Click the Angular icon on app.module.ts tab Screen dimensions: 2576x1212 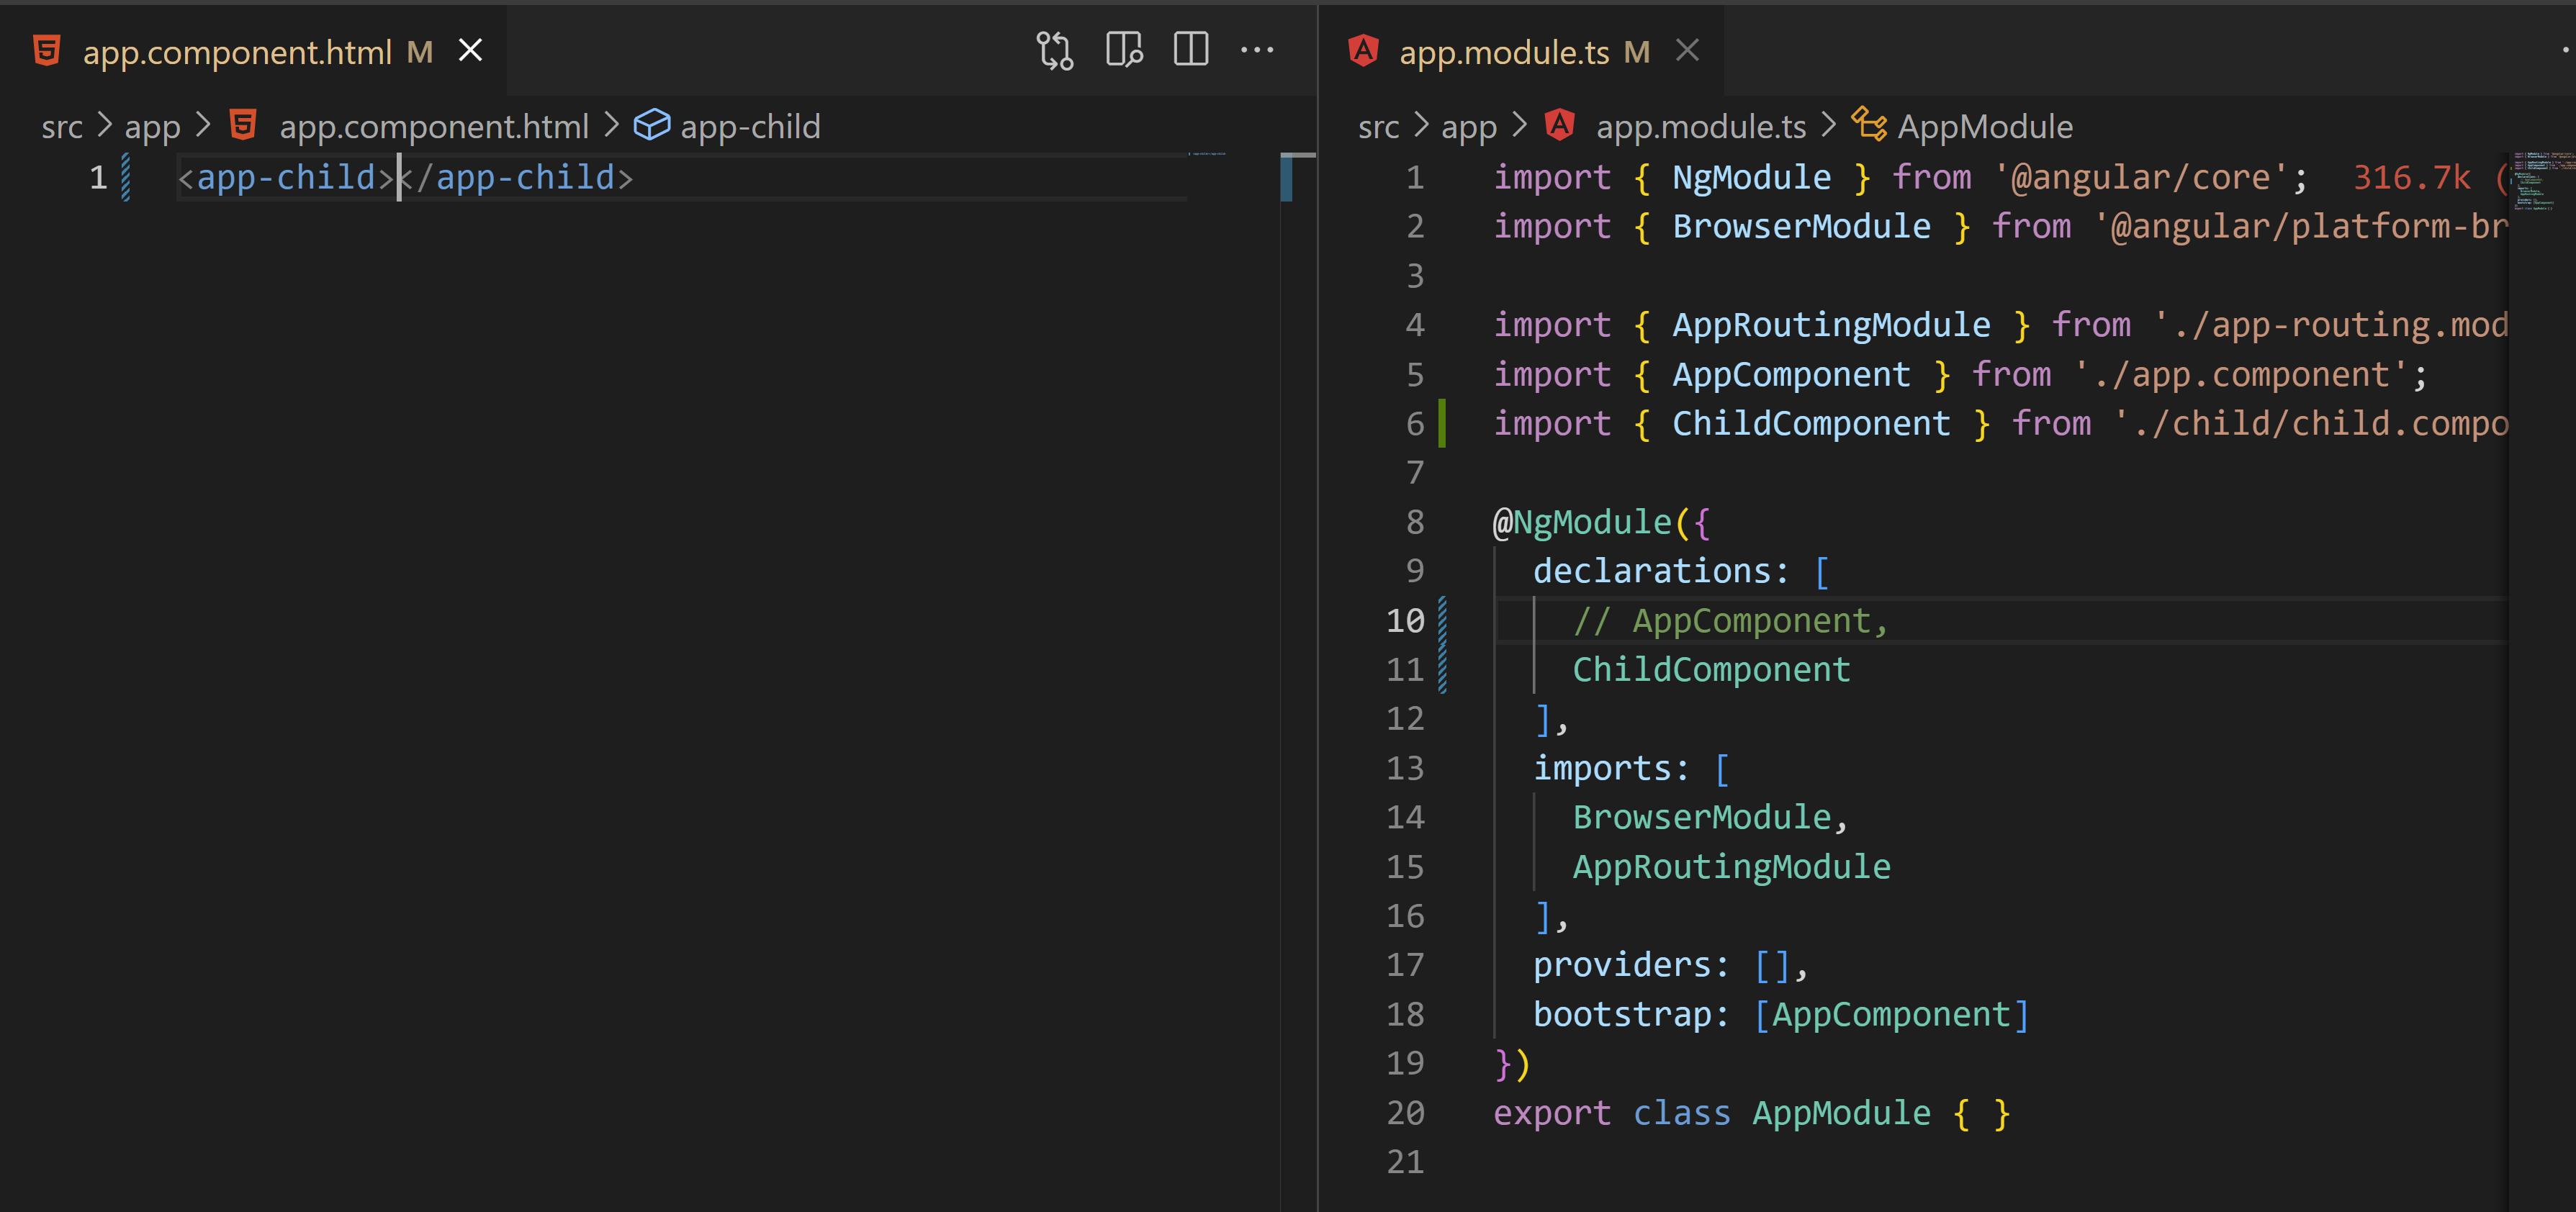tap(1364, 50)
